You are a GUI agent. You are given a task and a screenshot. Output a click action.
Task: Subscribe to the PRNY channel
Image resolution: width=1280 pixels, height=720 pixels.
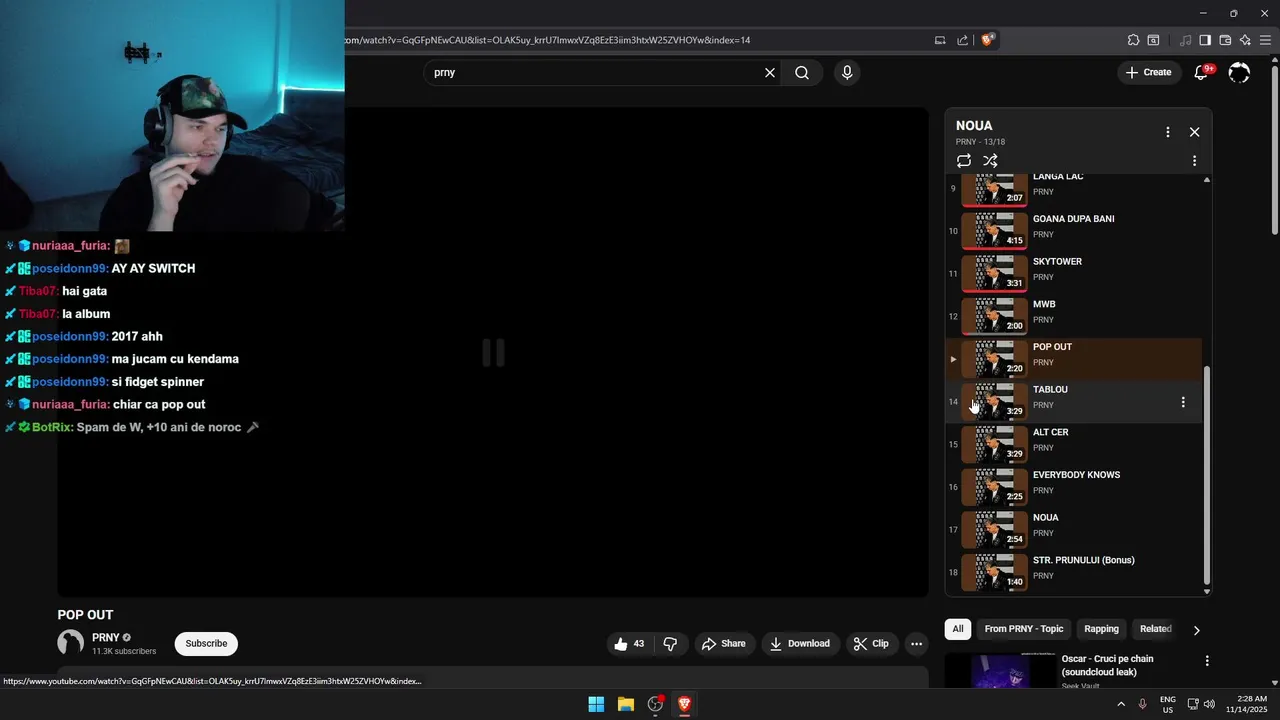(x=206, y=644)
